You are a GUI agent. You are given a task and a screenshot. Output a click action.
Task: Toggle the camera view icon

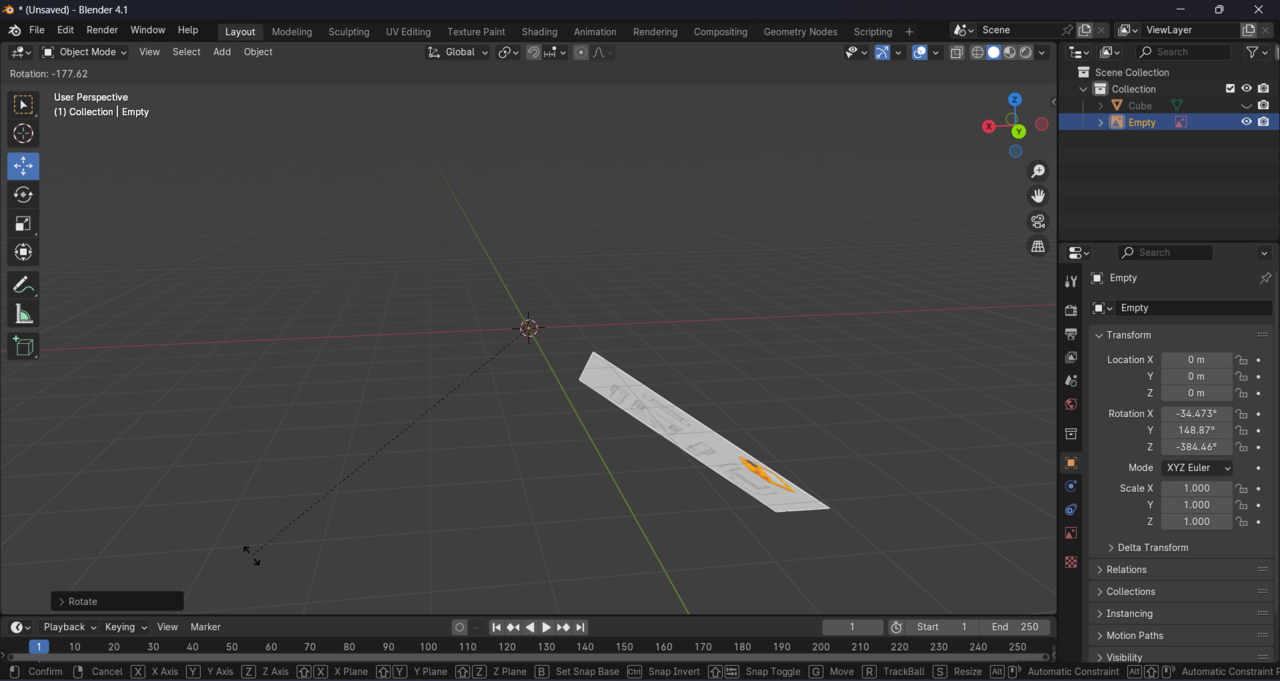[x=1038, y=221]
